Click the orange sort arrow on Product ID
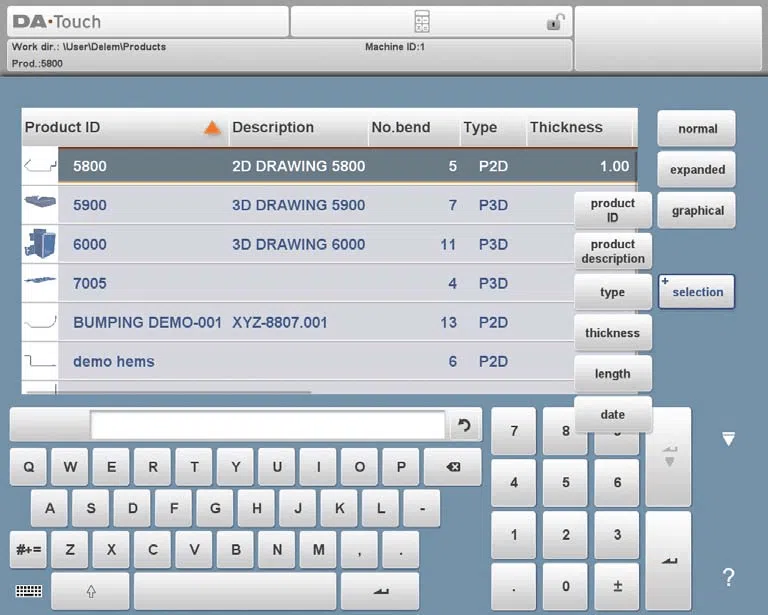This screenshot has width=768, height=615. pos(212,128)
